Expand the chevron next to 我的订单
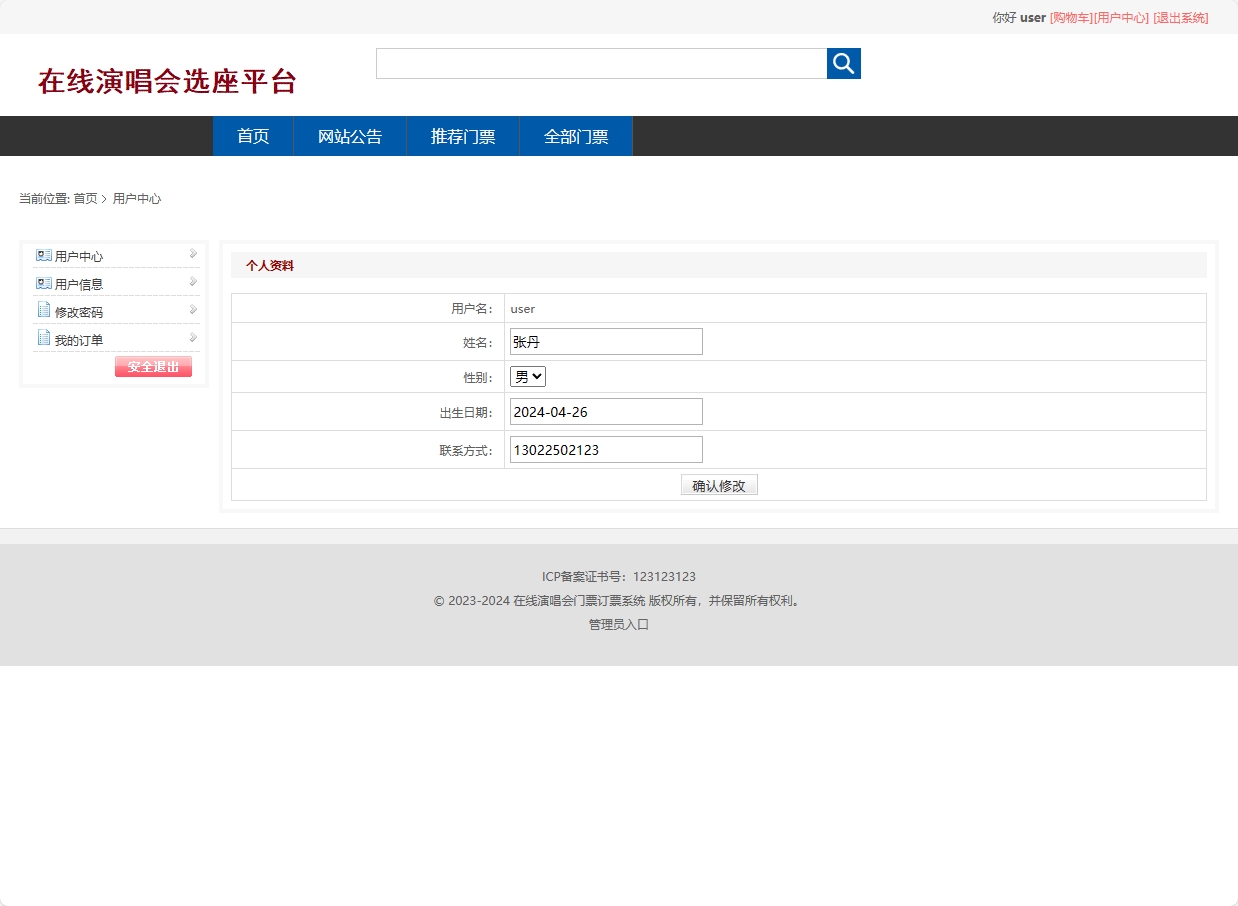Viewport: 1238px width, 906px height. pyautogui.click(x=191, y=338)
